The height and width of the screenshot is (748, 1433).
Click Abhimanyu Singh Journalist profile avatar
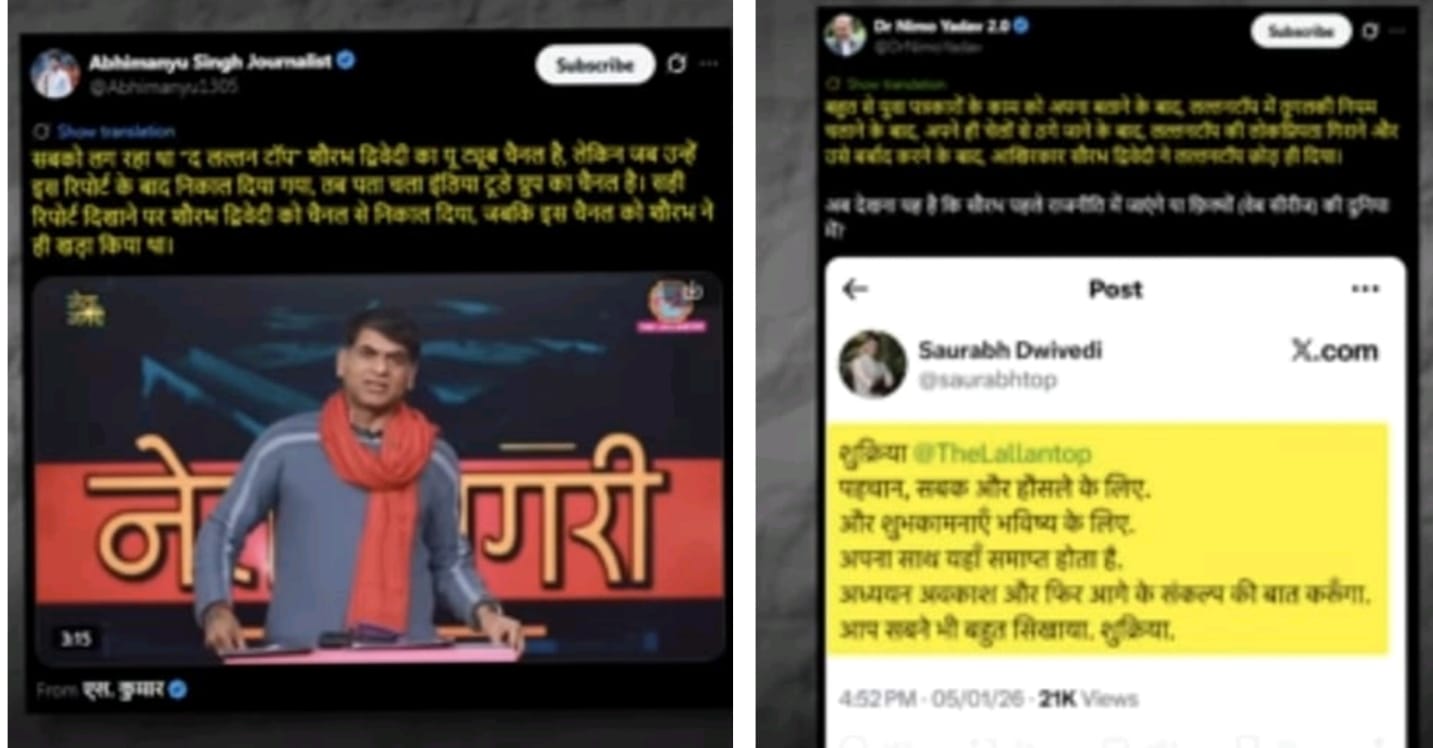(54, 74)
